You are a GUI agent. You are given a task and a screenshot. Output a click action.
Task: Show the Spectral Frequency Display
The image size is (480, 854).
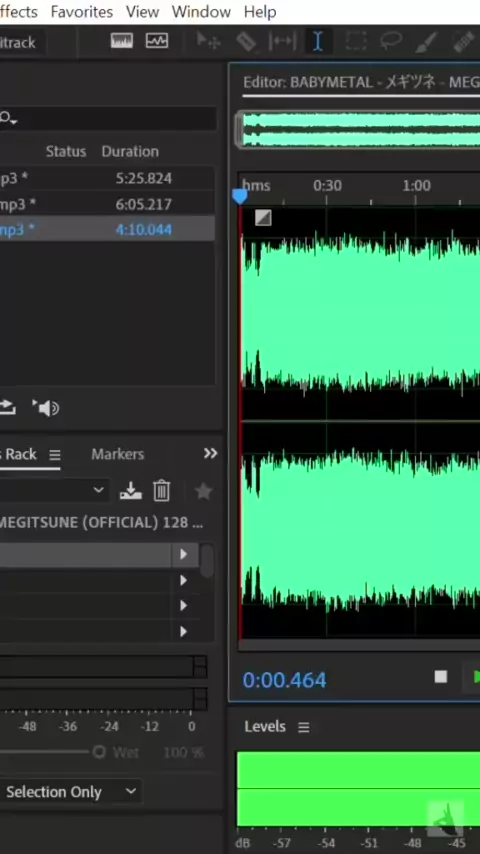pos(122,41)
